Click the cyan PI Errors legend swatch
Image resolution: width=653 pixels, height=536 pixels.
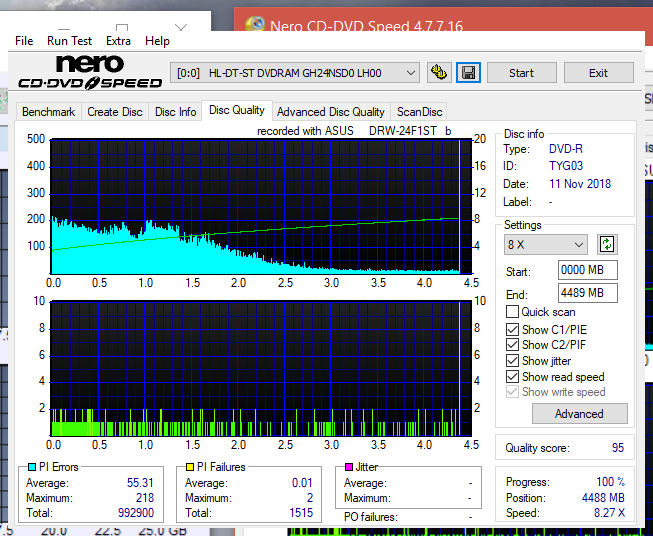pos(32,467)
